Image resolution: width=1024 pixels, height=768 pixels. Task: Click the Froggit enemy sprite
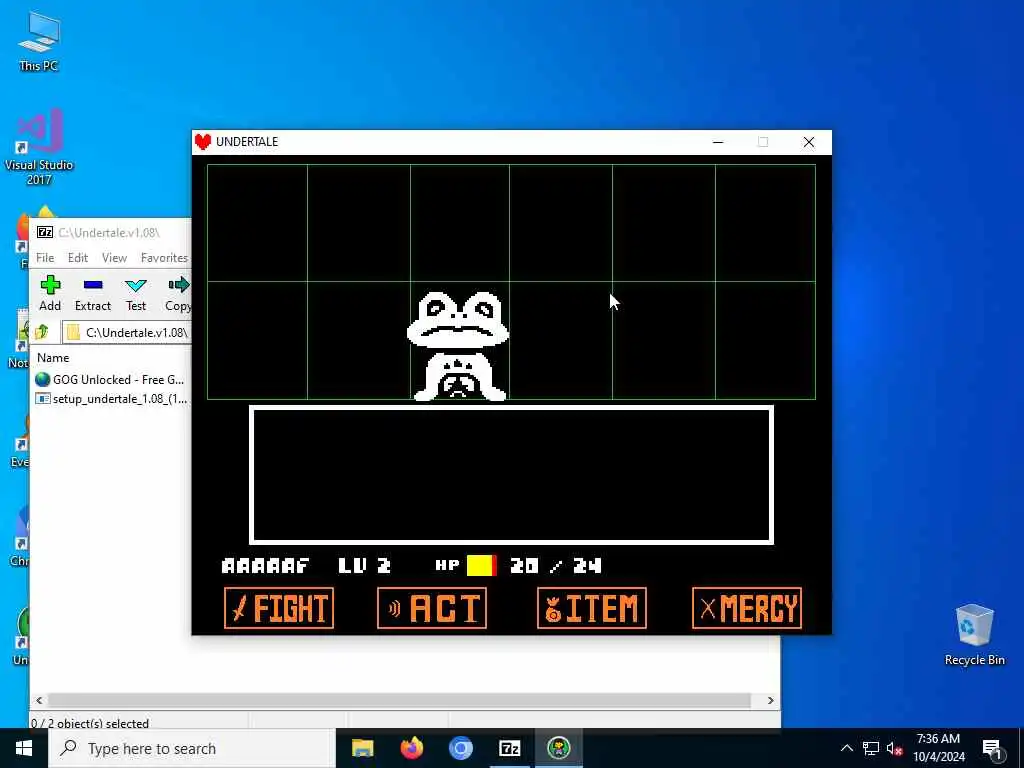[x=458, y=345]
